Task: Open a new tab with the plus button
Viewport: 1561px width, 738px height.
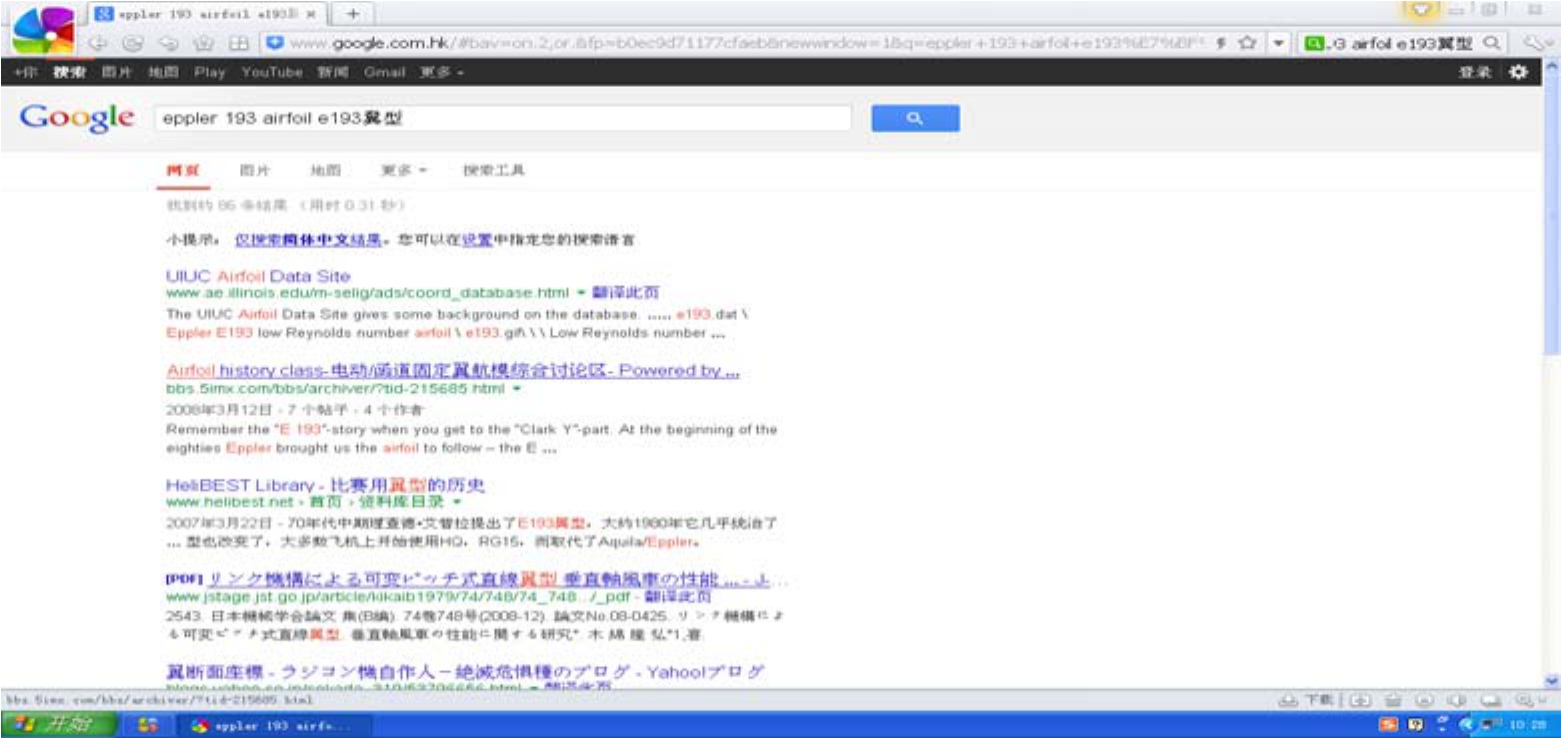Action: [353, 14]
